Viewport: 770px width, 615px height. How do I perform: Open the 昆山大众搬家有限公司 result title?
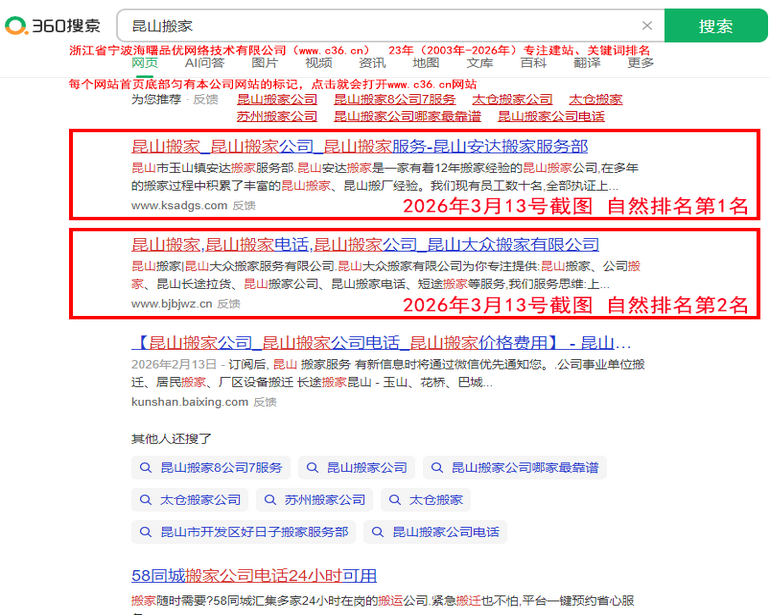pos(365,244)
